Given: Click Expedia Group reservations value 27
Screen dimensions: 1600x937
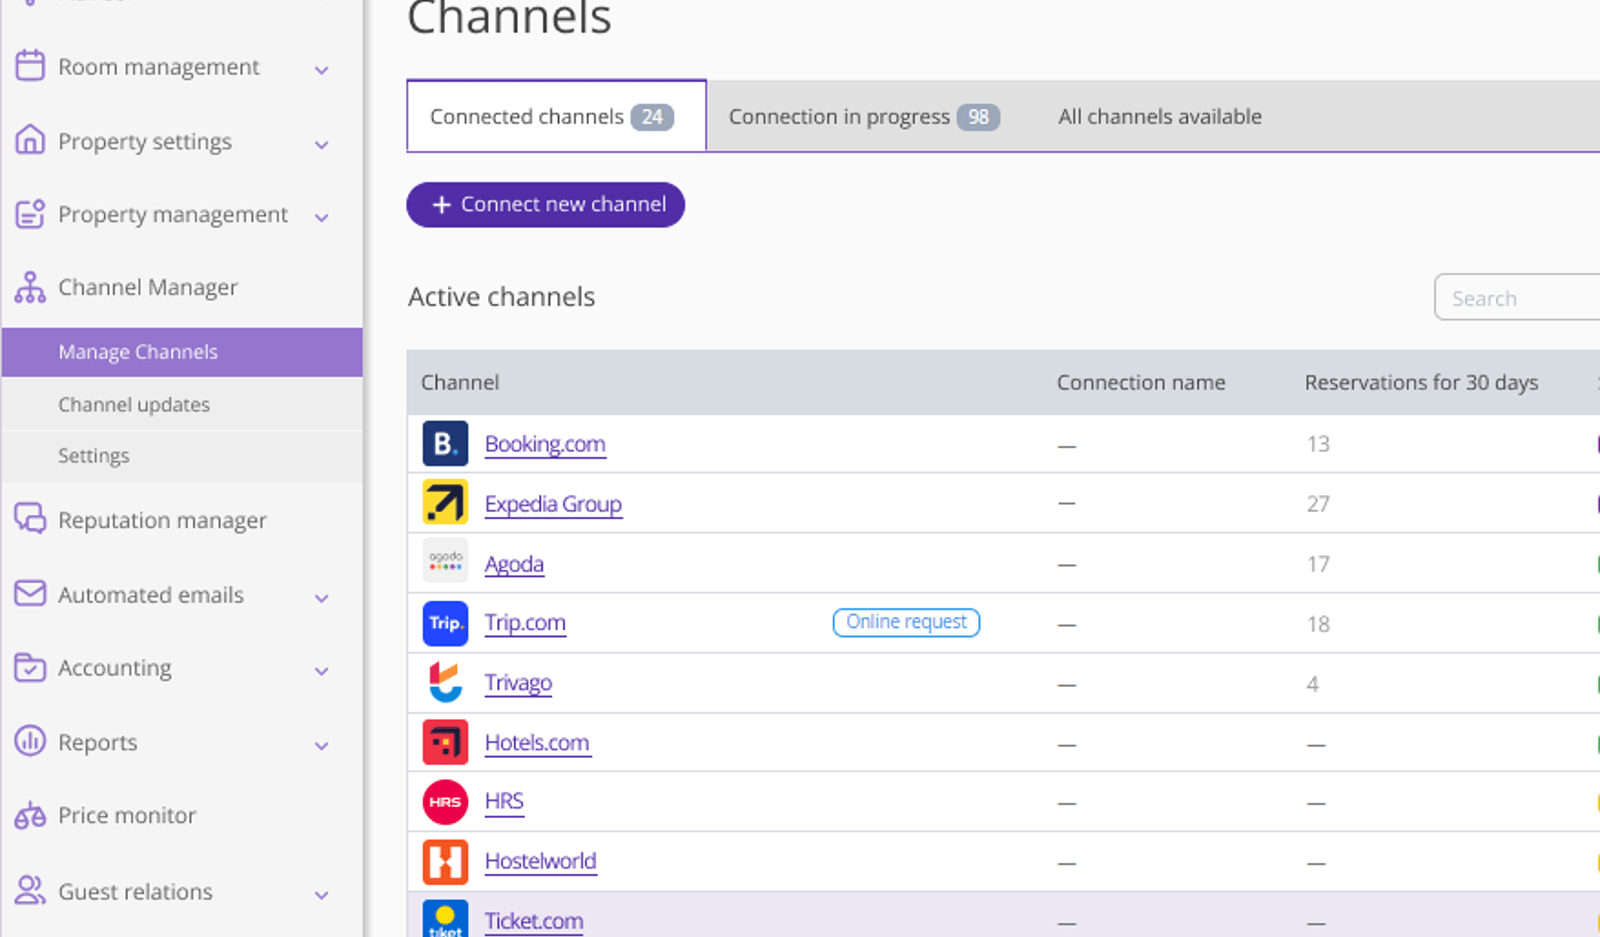Looking at the screenshot, I should 1318,503.
